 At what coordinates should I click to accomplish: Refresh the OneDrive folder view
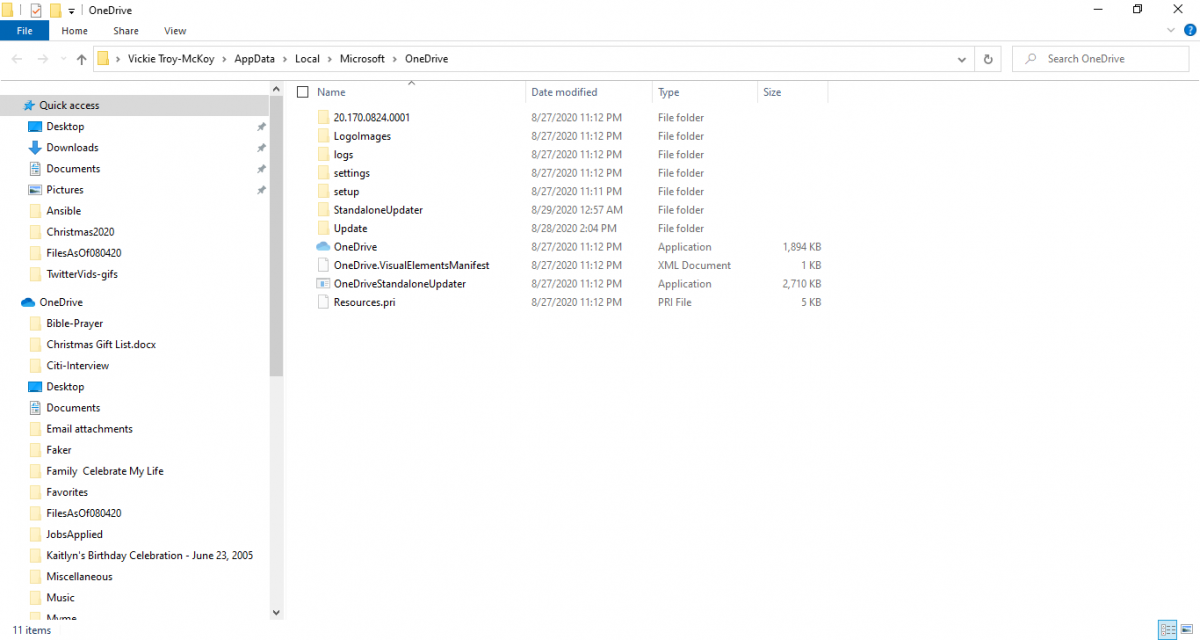[988, 59]
